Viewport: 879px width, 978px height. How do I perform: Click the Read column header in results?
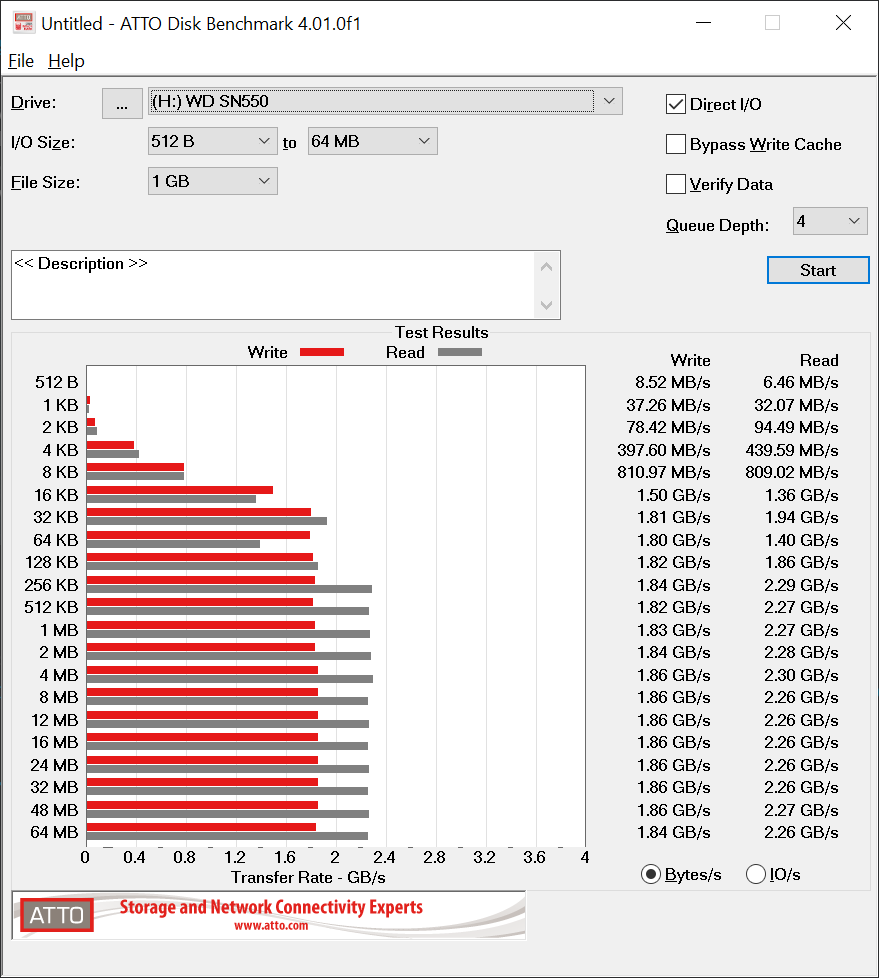[819, 361]
